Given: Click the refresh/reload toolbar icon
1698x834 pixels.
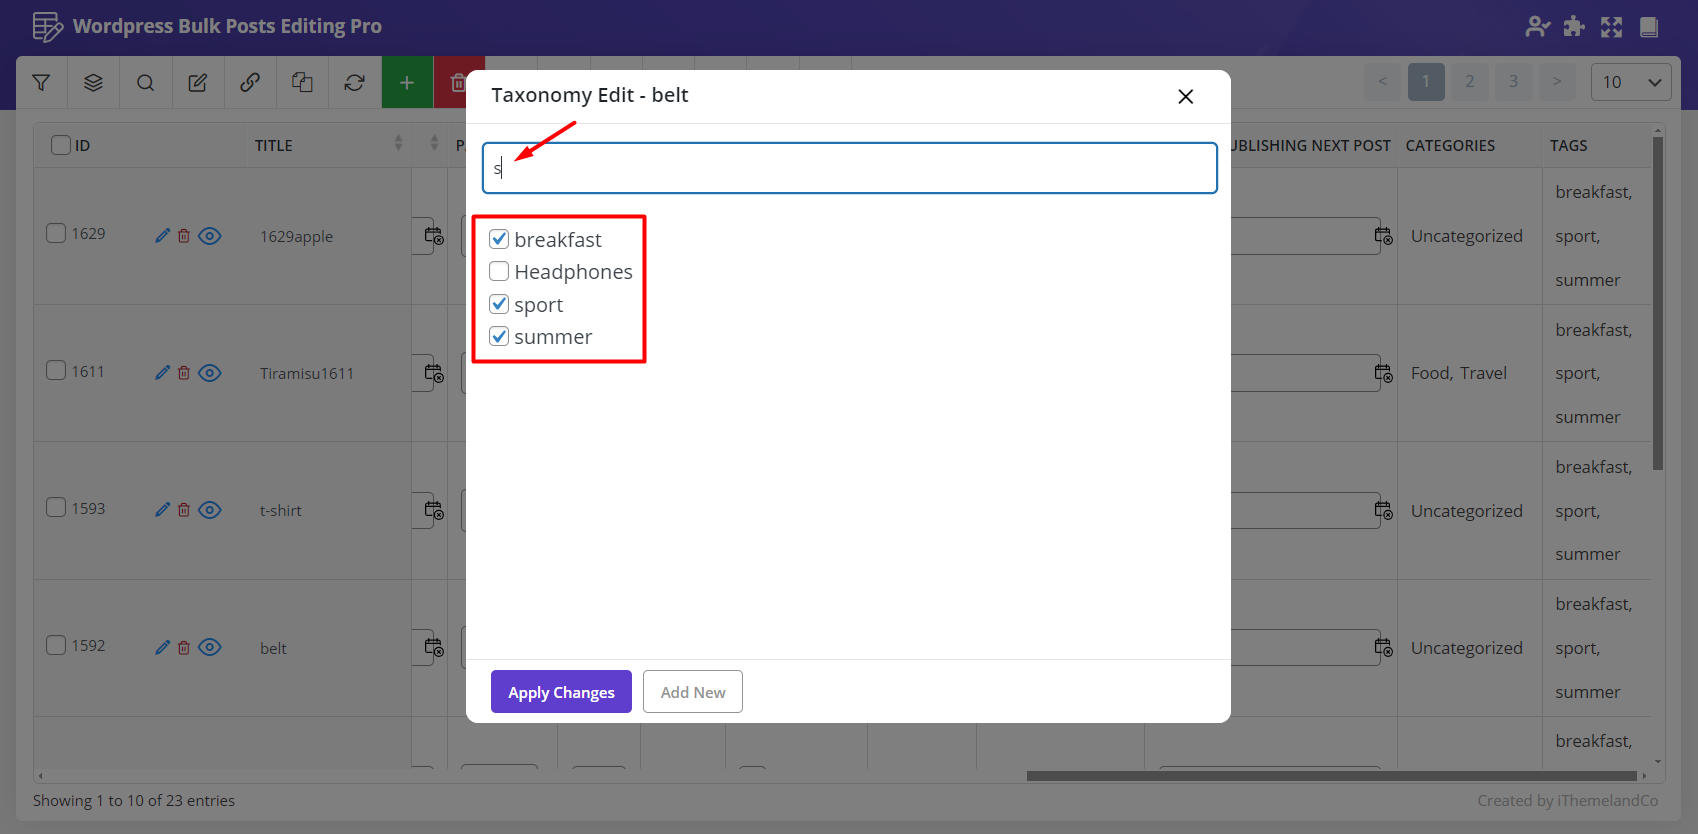Looking at the screenshot, I should pos(354,83).
